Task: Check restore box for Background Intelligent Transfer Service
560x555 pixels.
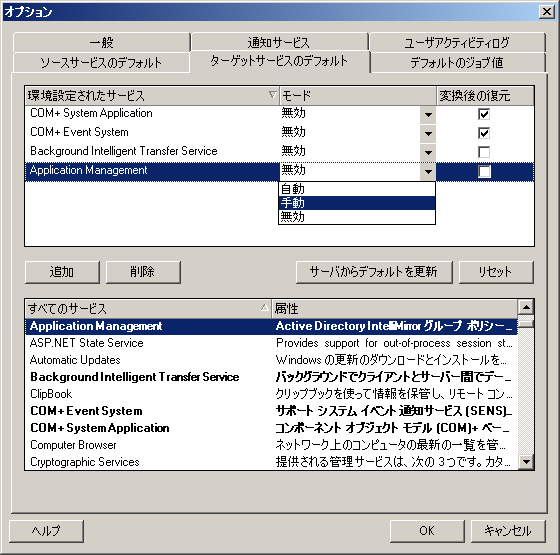Action: pos(484,152)
